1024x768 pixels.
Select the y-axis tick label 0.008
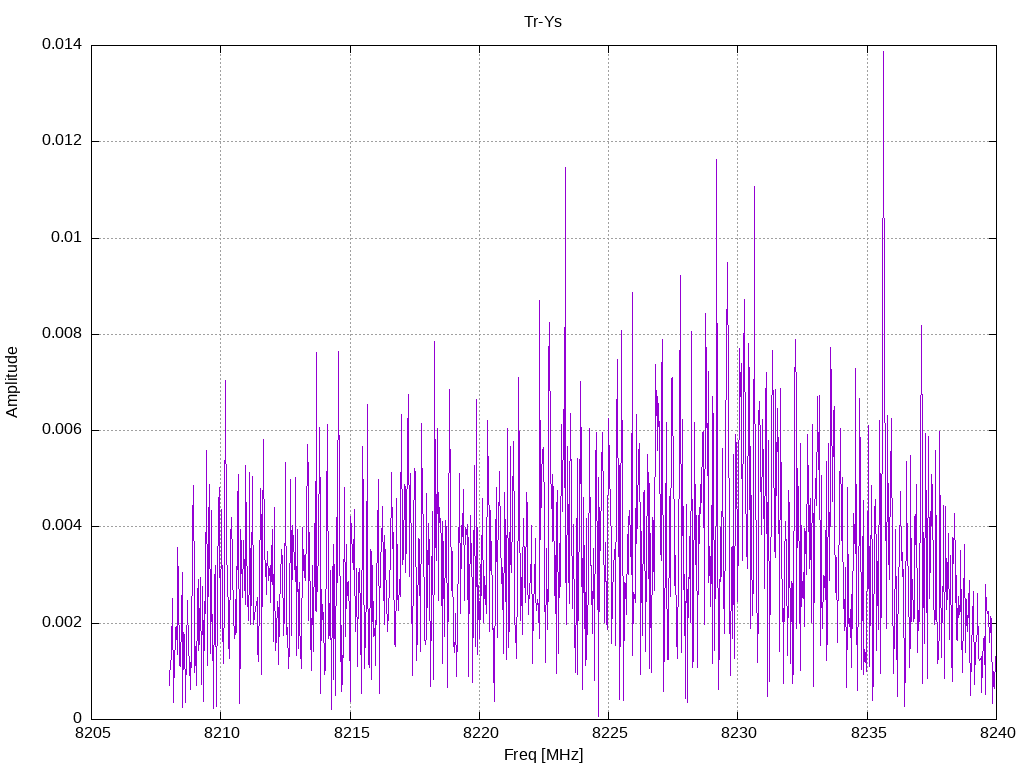[62, 333]
